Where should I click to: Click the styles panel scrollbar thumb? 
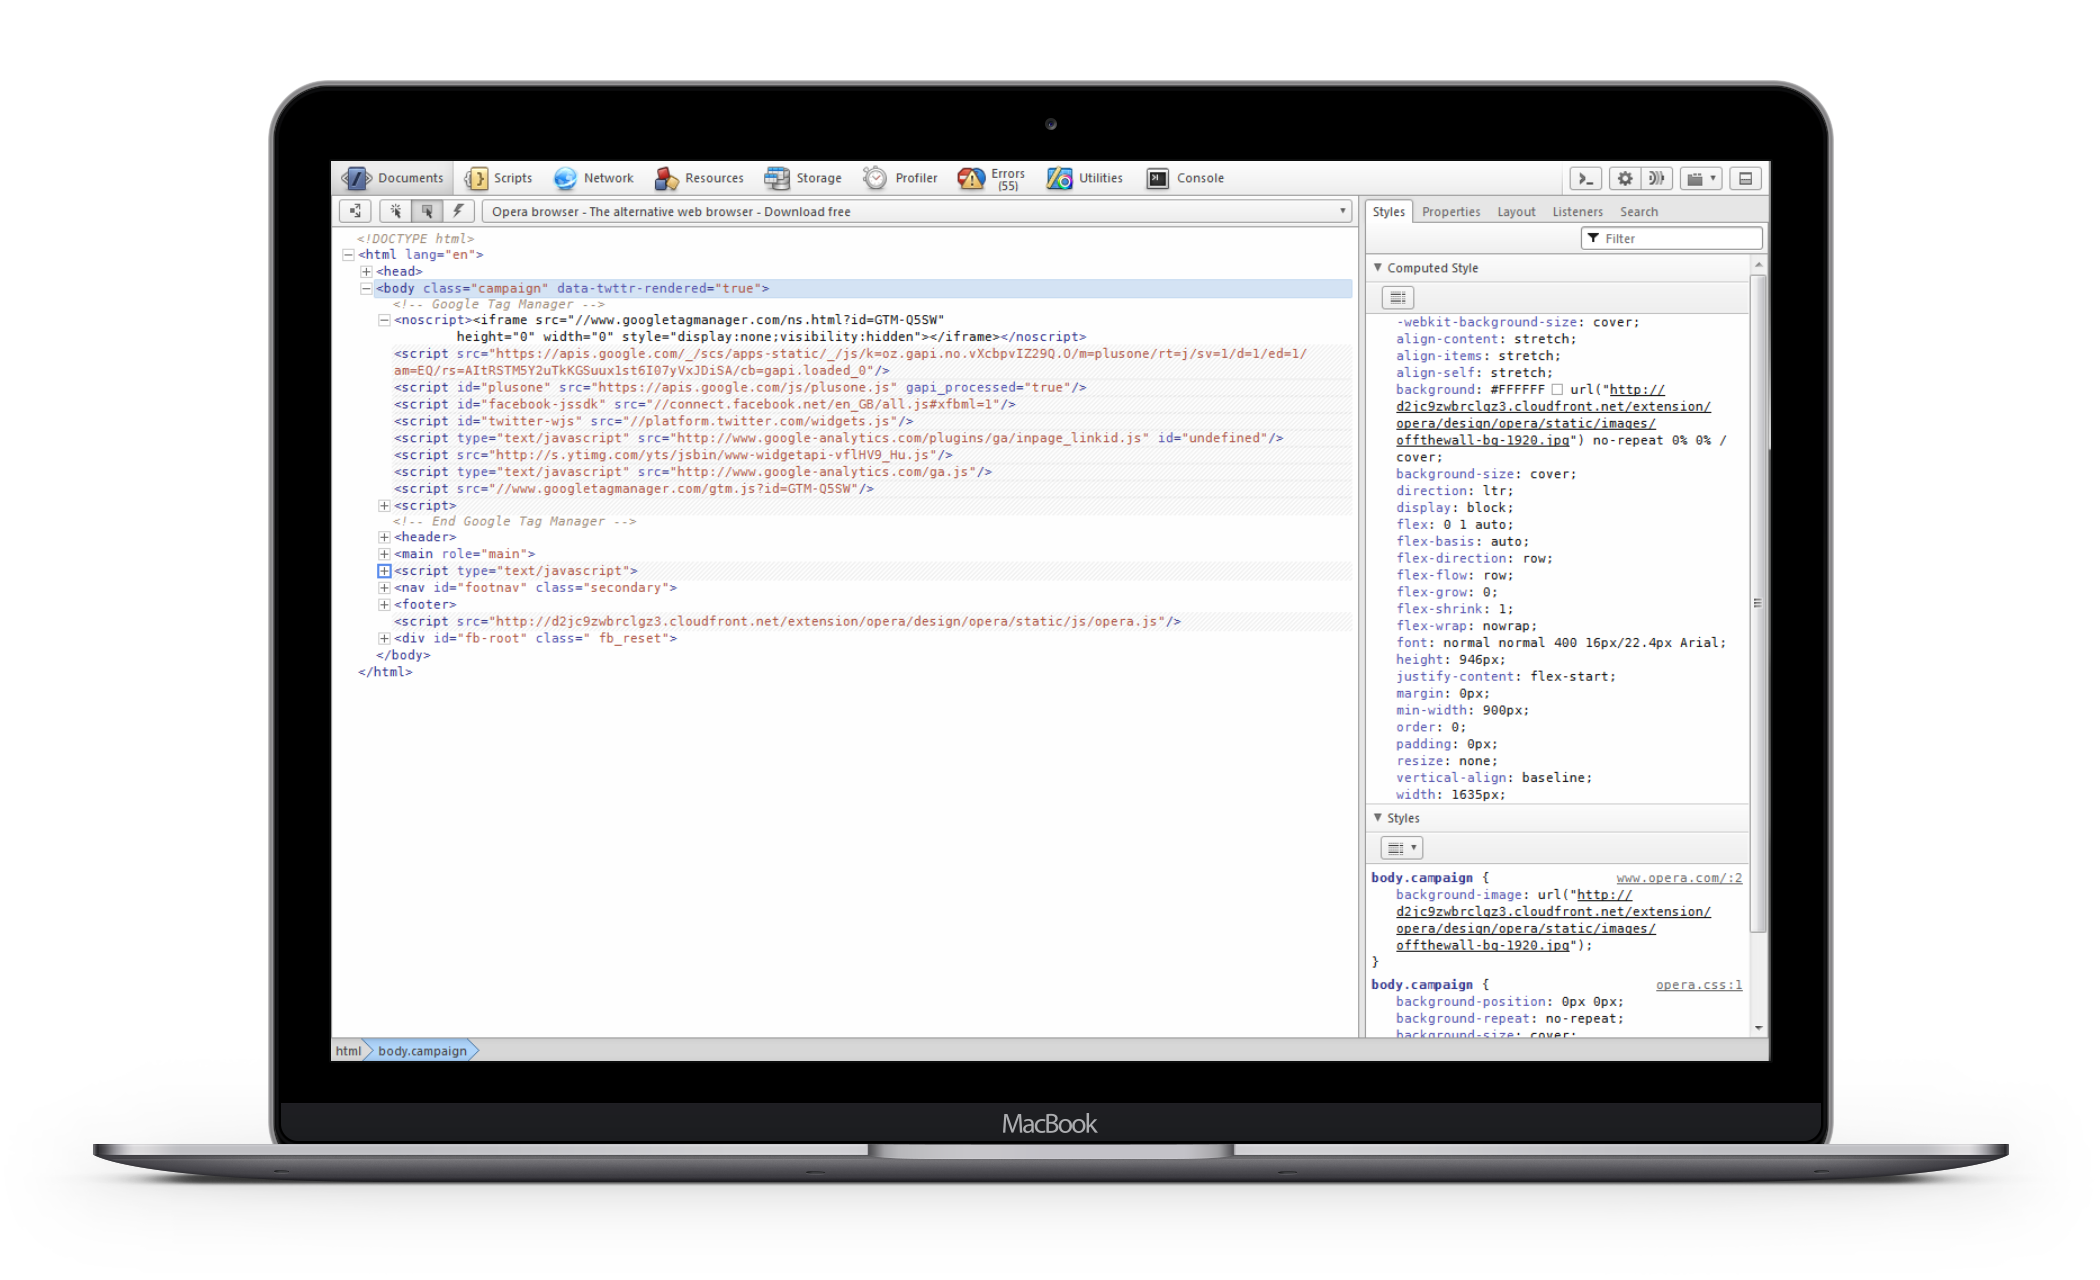1758,603
